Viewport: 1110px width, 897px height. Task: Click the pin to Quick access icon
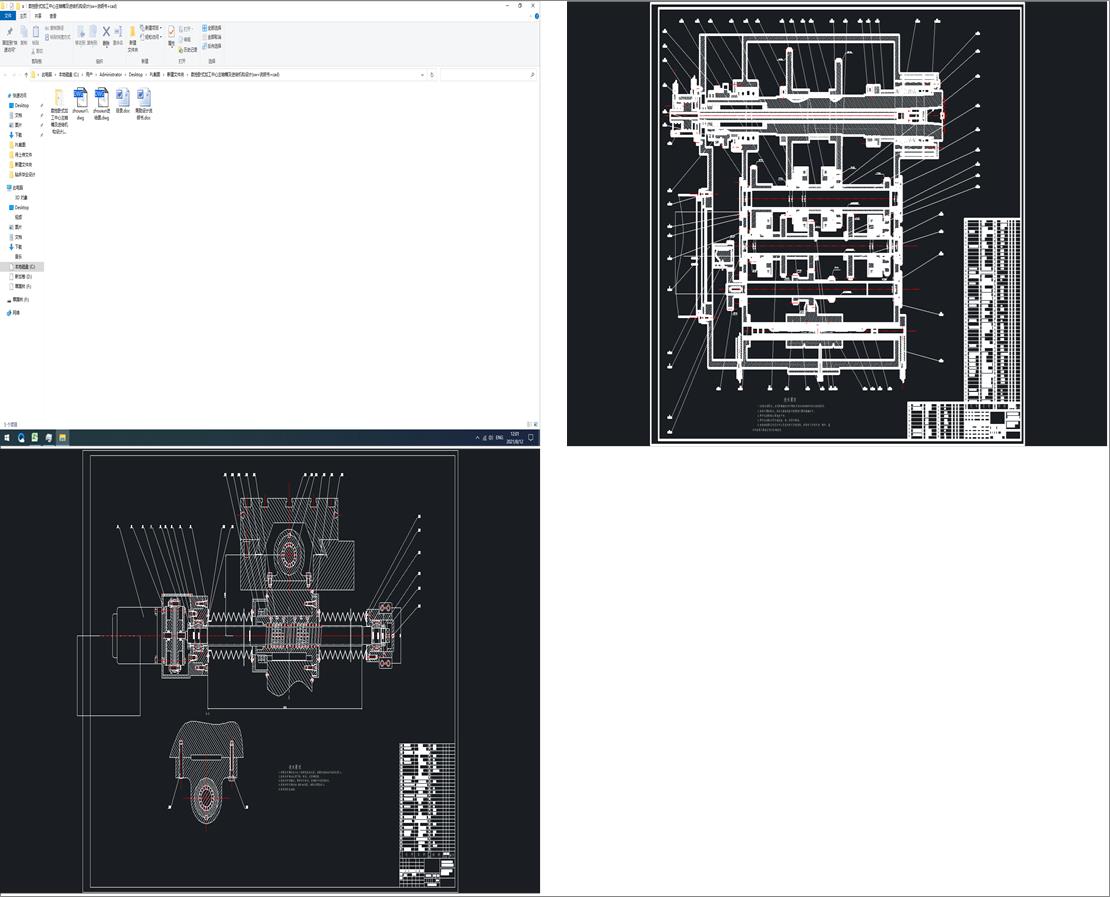click(x=9, y=33)
